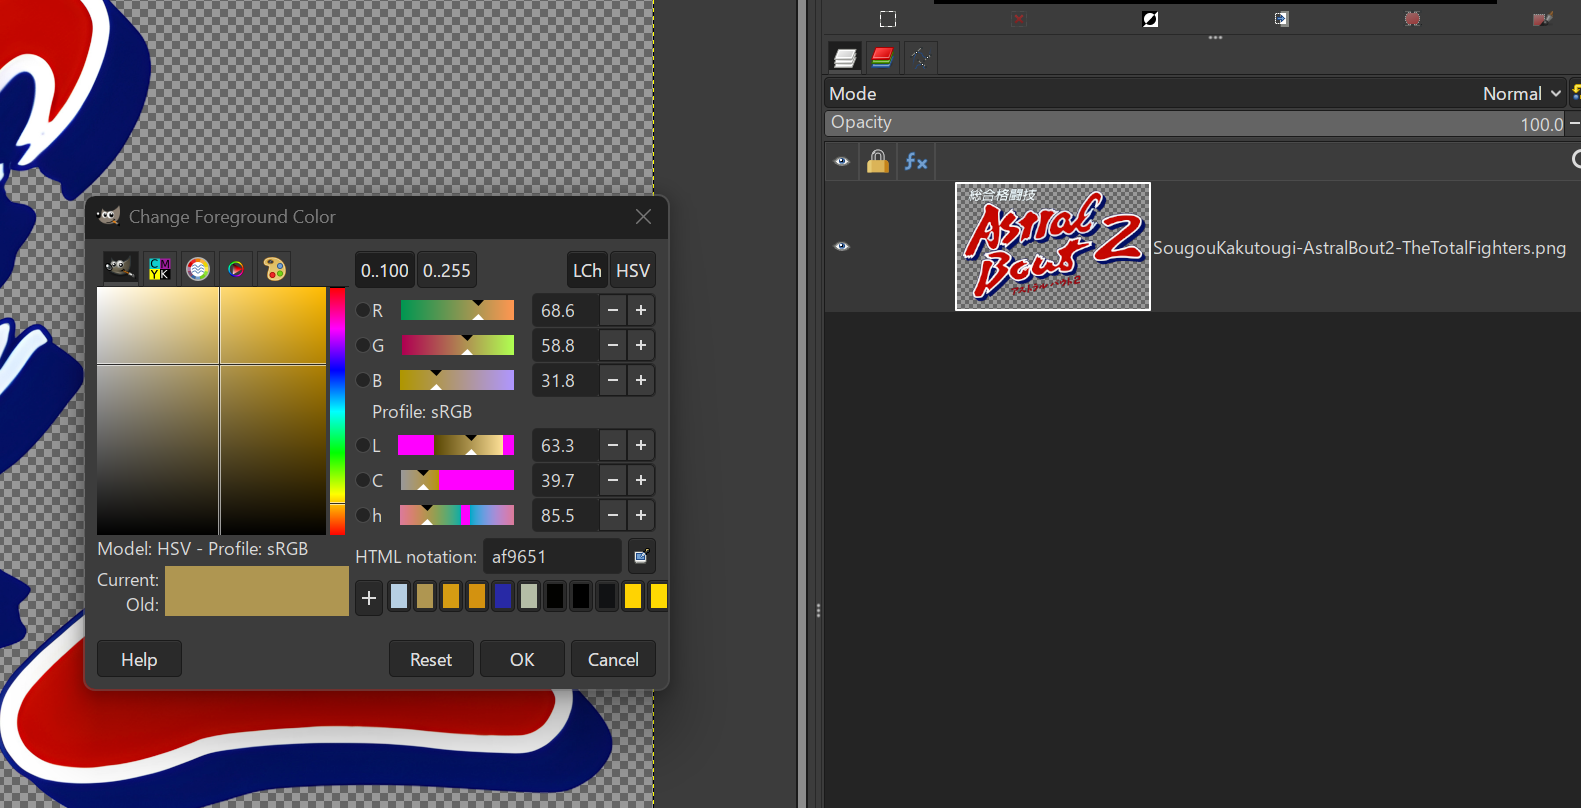Expand the layer Mode dropdown set to Normal

(1520, 93)
